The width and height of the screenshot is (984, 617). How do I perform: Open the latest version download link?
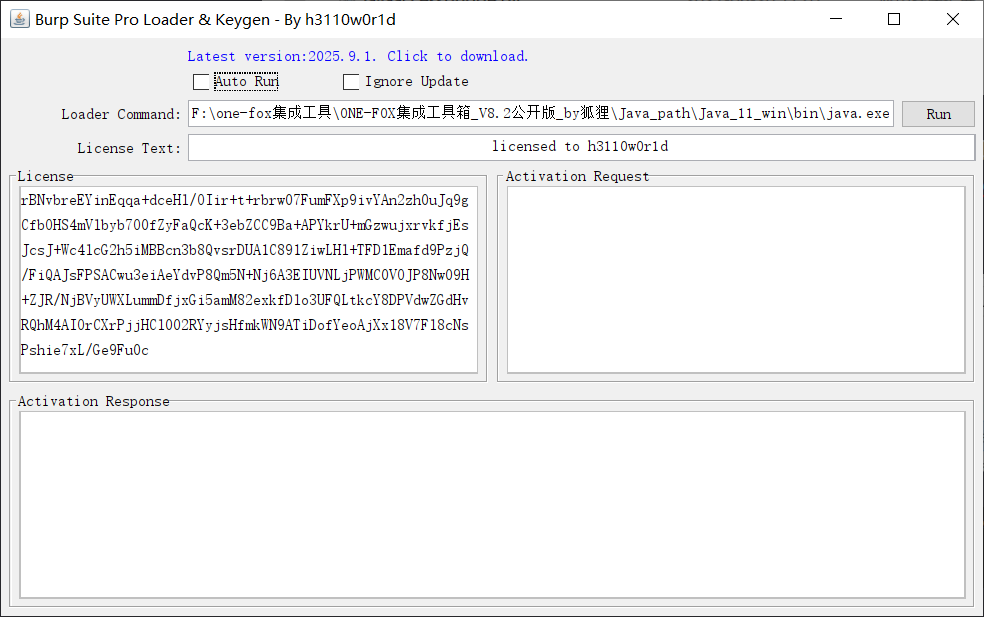click(358, 56)
